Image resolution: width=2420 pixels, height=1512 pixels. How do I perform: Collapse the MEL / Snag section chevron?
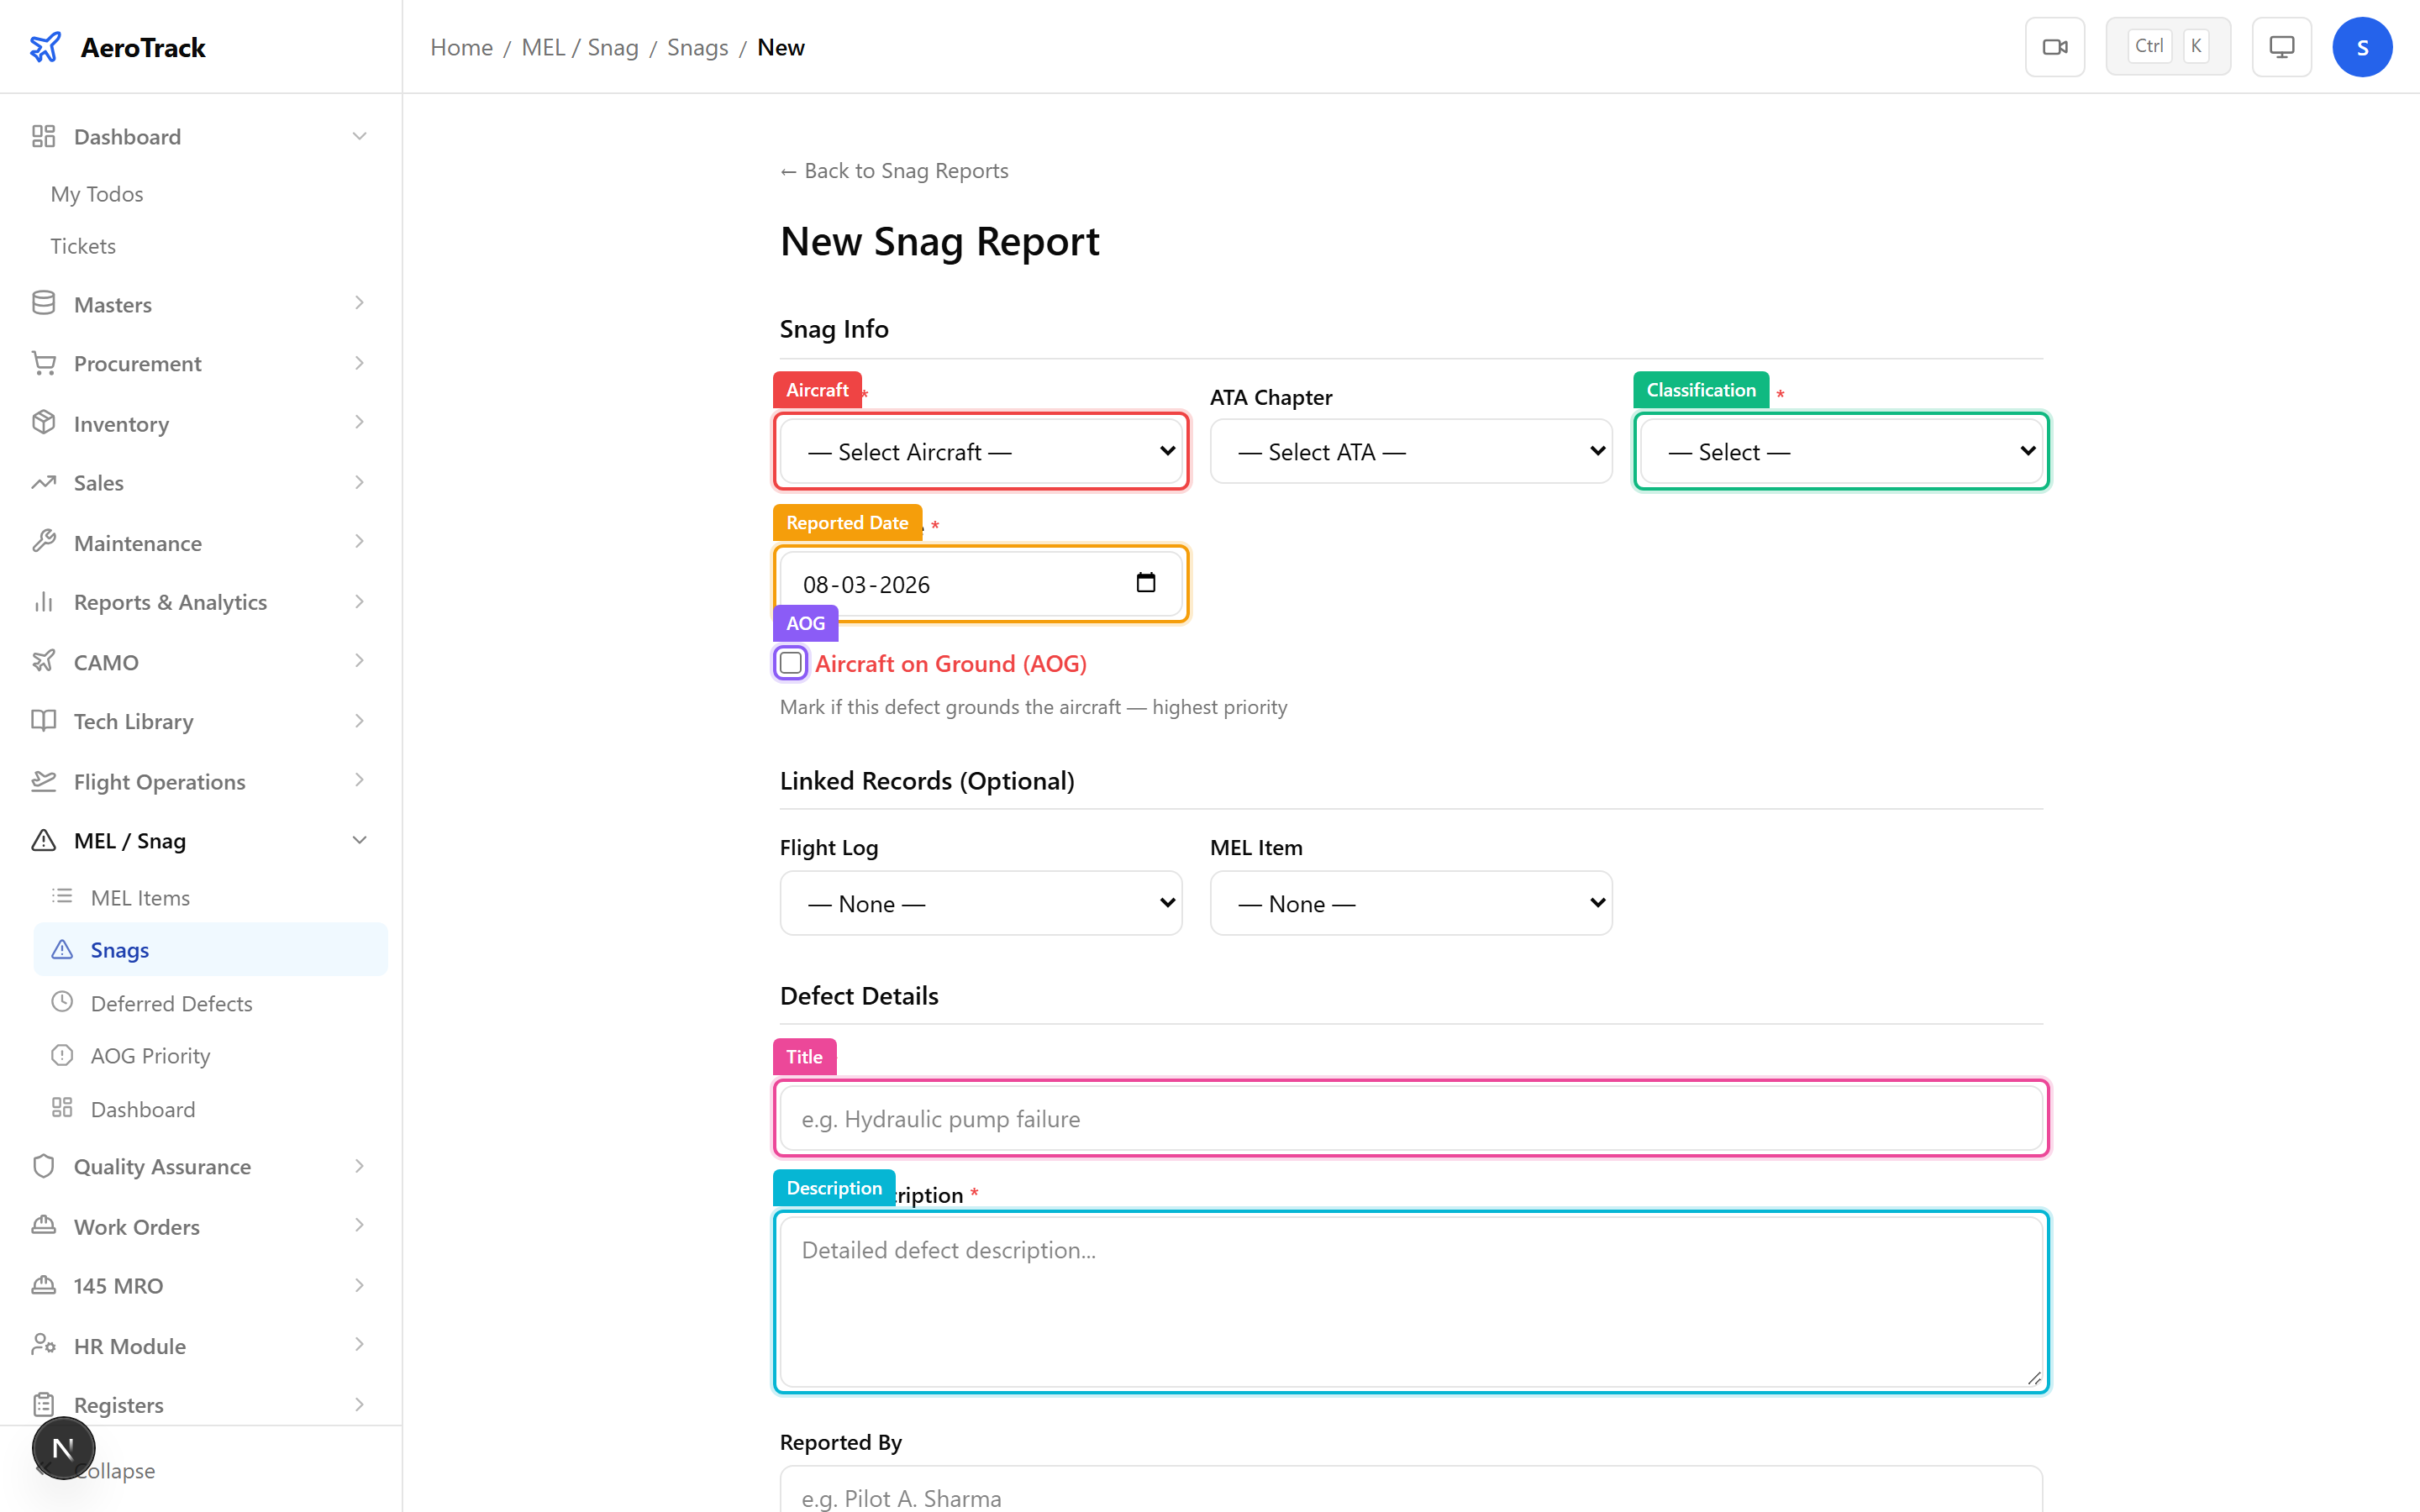pyautogui.click(x=360, y=840)
